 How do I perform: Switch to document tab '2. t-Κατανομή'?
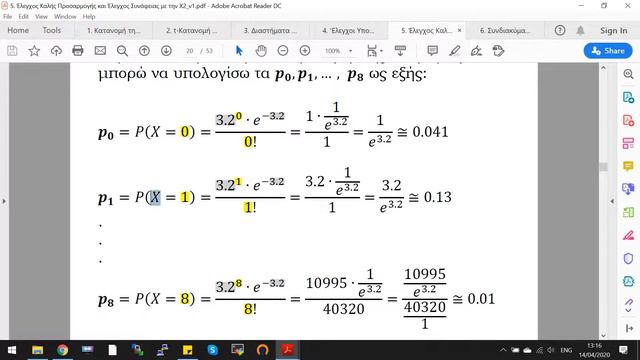point(191,31)
